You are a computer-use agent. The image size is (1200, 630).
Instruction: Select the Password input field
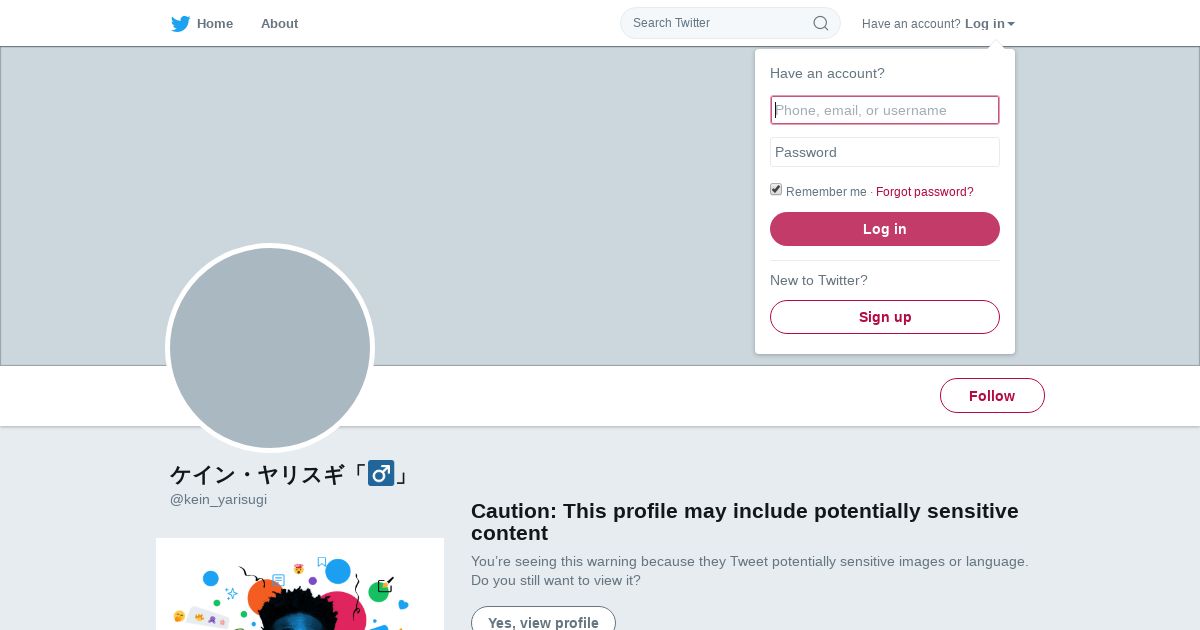coord(885,152)
